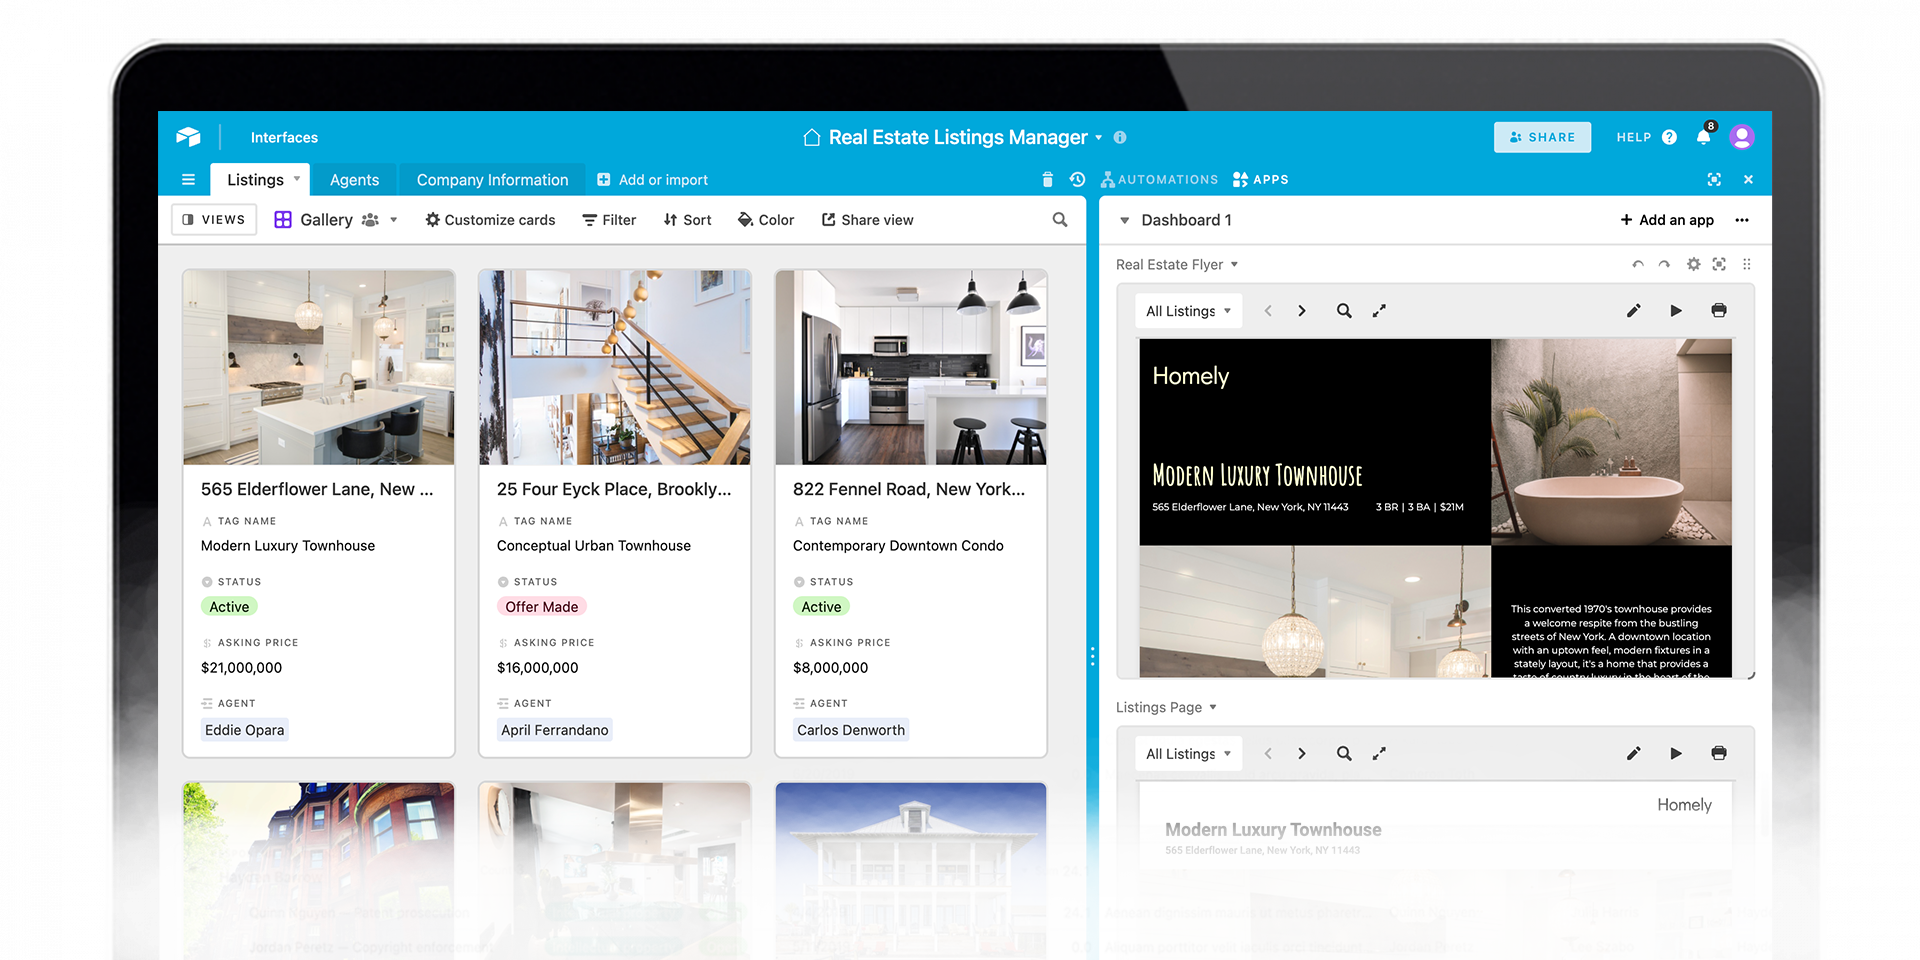Image resolution: width=1920 pixels, height=960 pixels.
Task: Click the search icon in the gallery toolbar
Action: [x=1060, y=220]
